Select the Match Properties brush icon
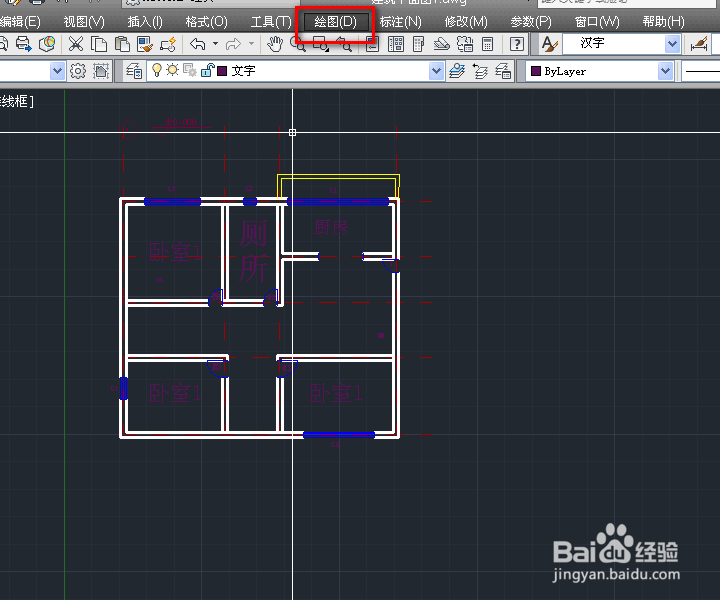This screenshot has width=720, height=600. point(145,45)
